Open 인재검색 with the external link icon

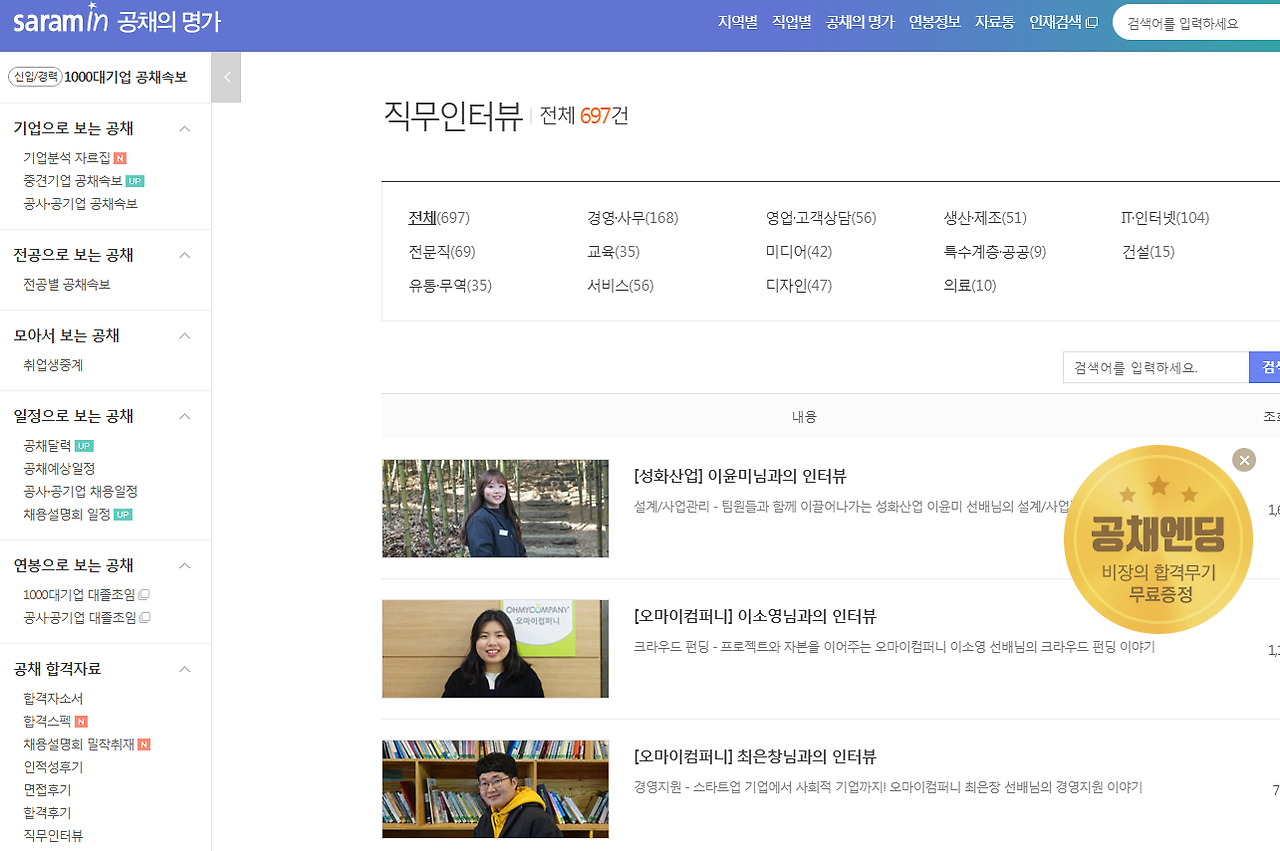point(1062,22)
